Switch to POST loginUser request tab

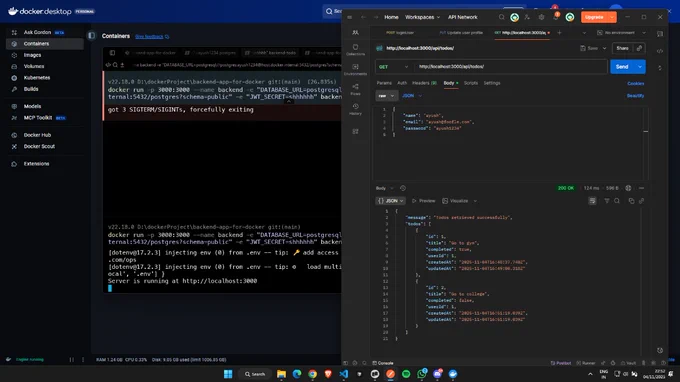pyautogui.click(x=400, y=33)
